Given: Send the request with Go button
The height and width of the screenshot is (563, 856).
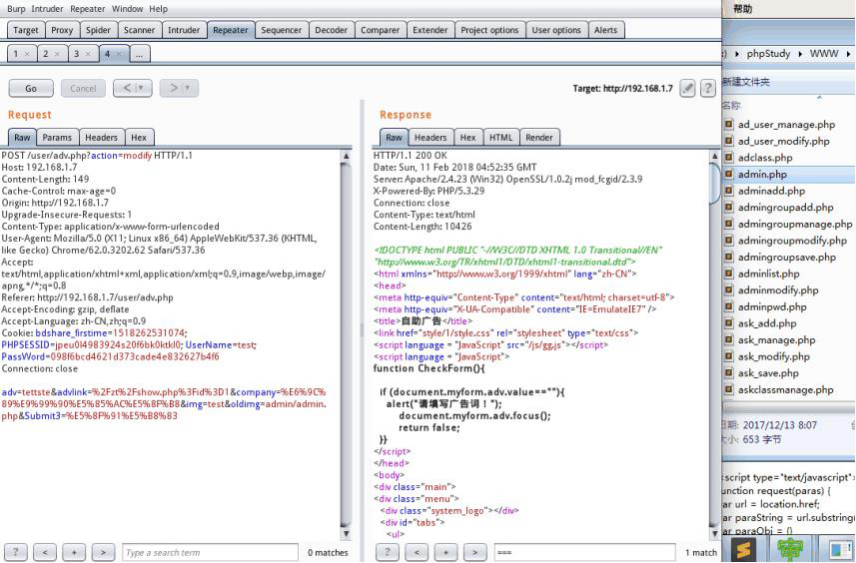Looking at the screenshot, I should (31, 88).
